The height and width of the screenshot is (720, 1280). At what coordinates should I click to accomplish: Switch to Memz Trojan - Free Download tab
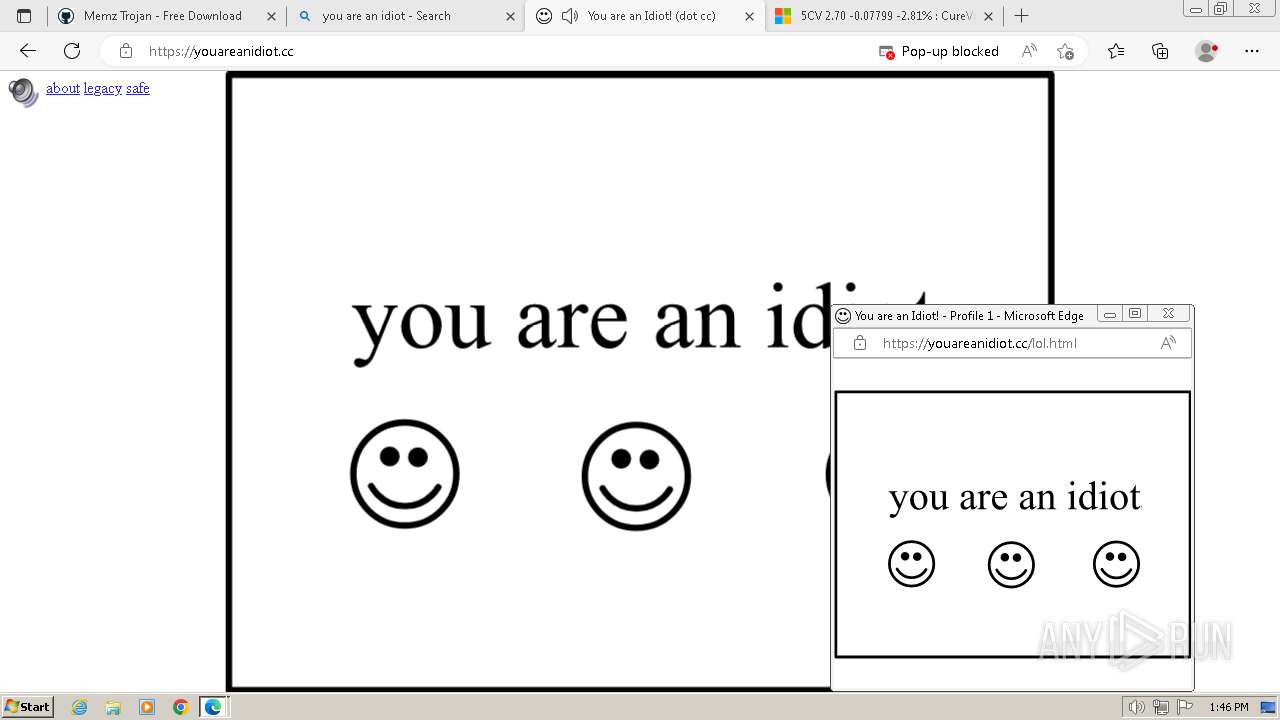pyautogui.click(x=166, y=16)
